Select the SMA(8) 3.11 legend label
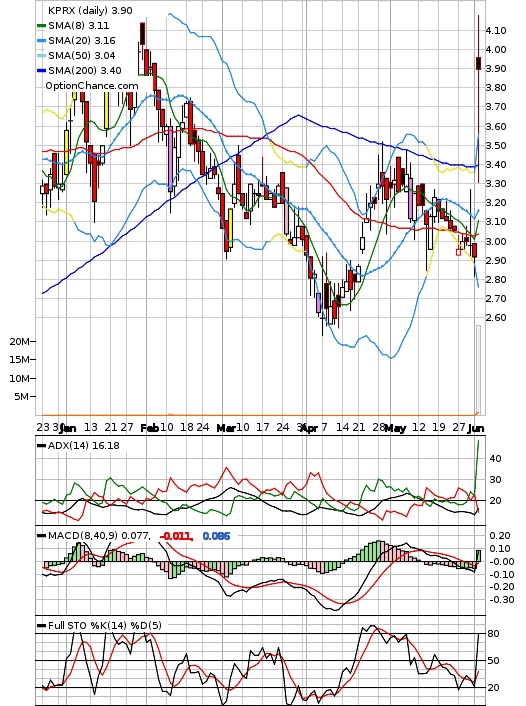The image size is (526, 706). (x=79, y=26)
